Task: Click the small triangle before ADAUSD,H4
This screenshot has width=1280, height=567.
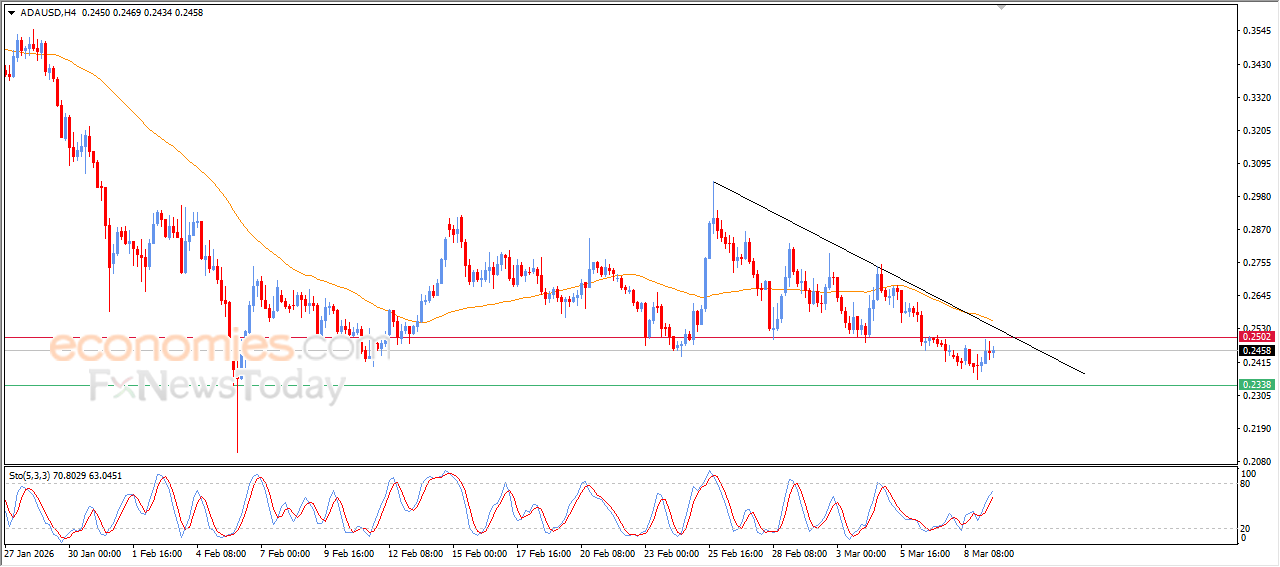Action: tap(11, 13)
